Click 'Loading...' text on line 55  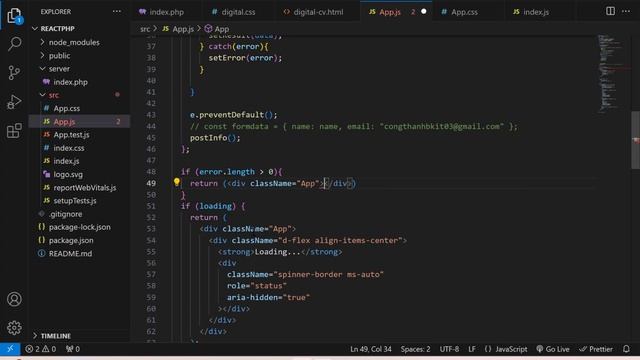278,251
